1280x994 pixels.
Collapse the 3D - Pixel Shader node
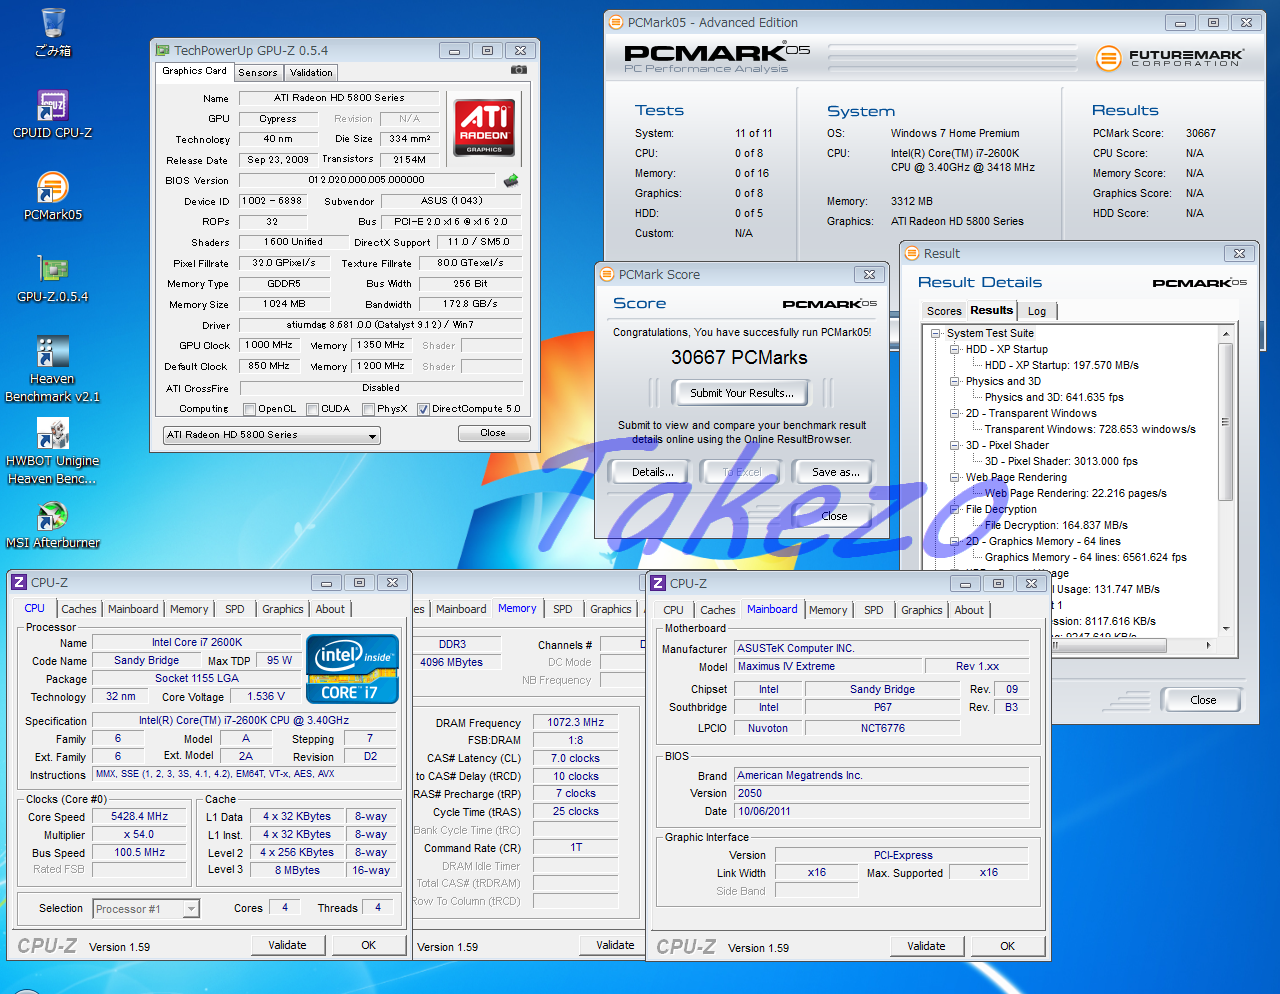(x=955, y=445)
